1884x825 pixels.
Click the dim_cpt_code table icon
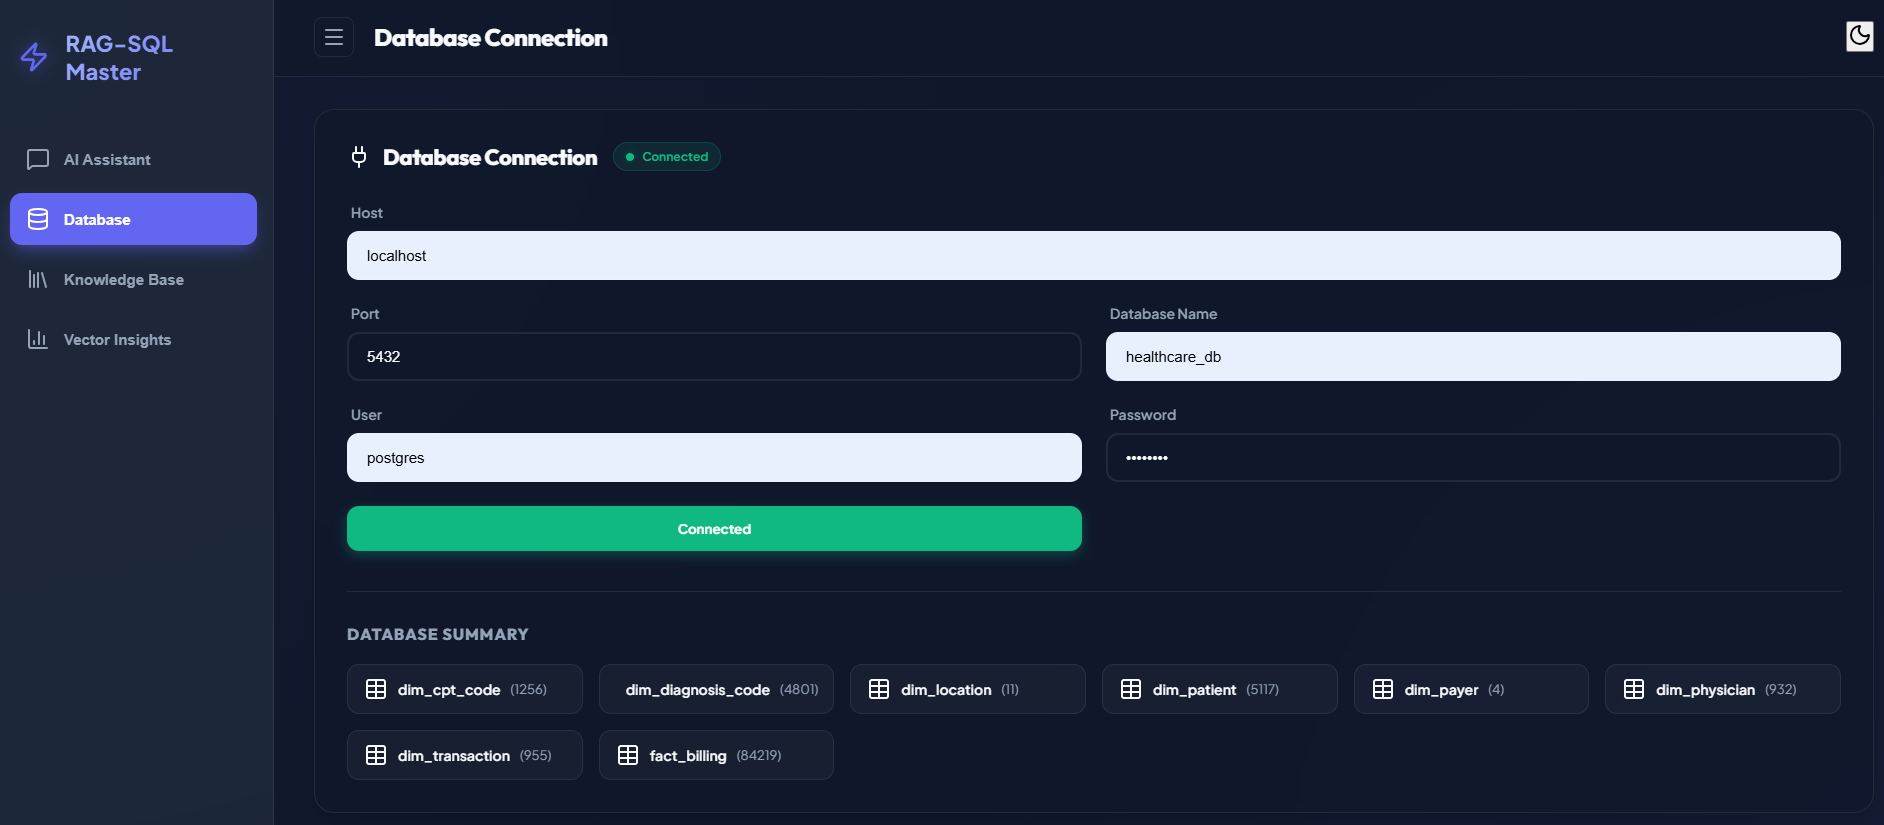click(x=376, y=689)
